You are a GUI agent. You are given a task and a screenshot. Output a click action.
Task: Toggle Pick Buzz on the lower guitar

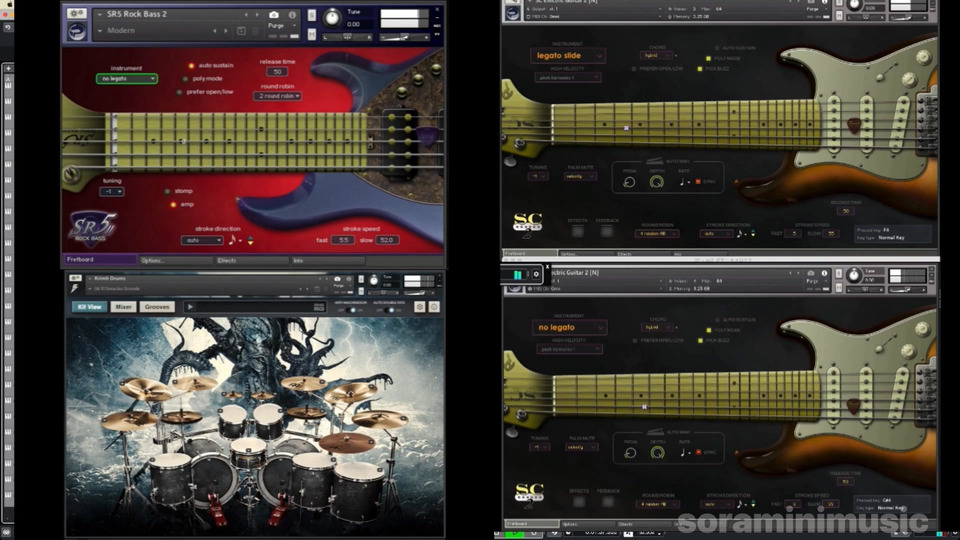[x=700, y=340]
